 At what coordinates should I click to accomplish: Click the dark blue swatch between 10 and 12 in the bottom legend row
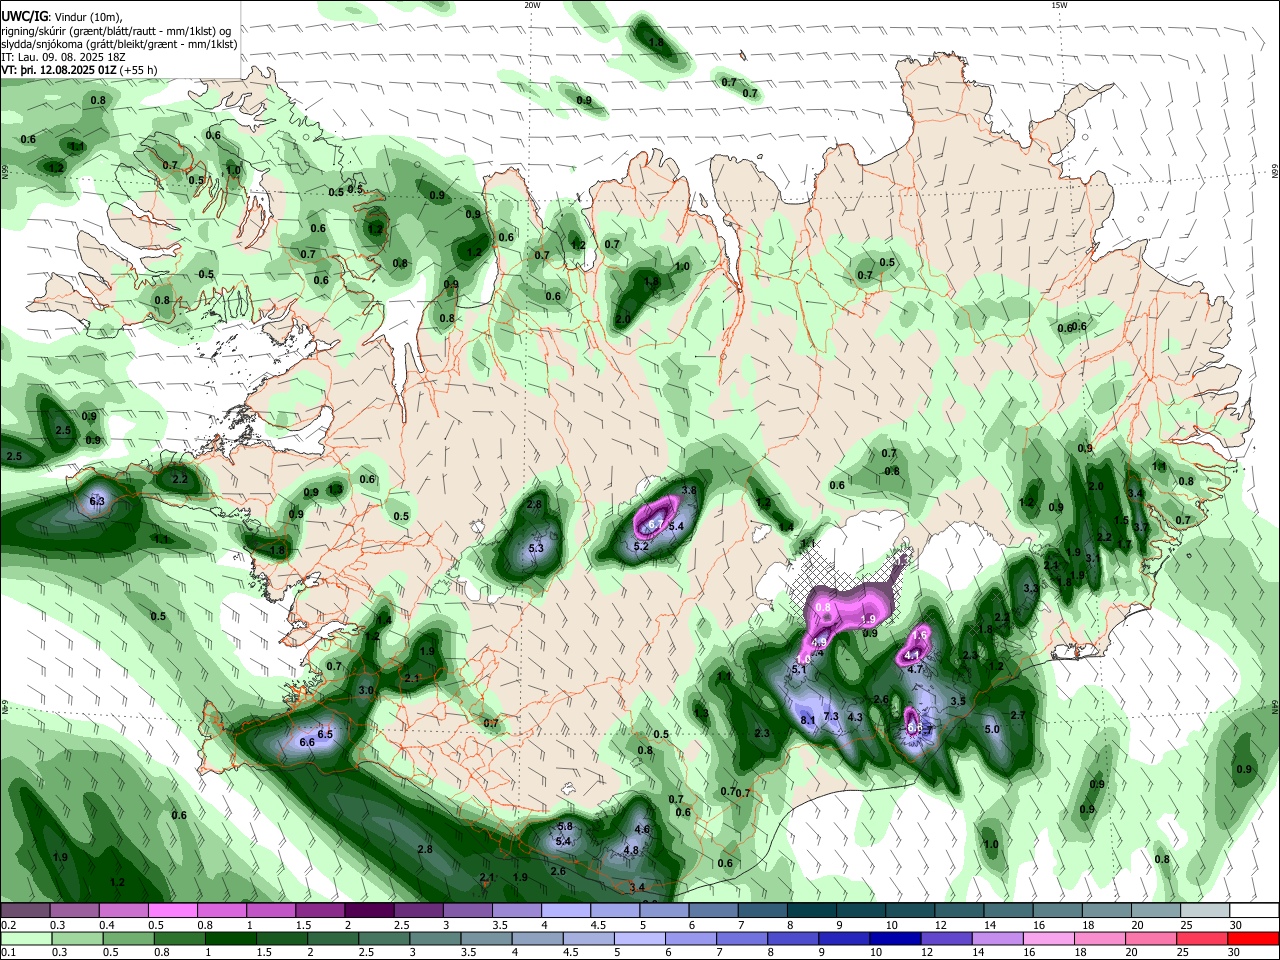(x=897, y=938)
